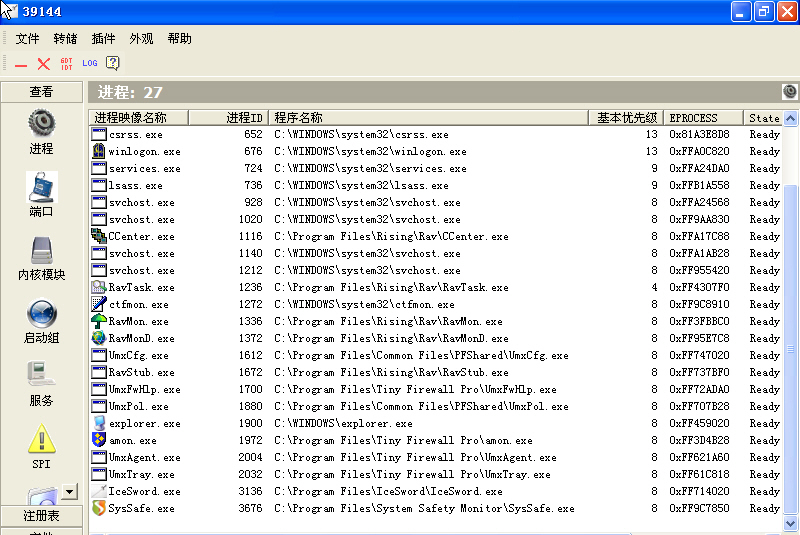Viewport: 800px width, 535px height.
Task: Click the vertical scrollbar up arrow
Action: 790,119
